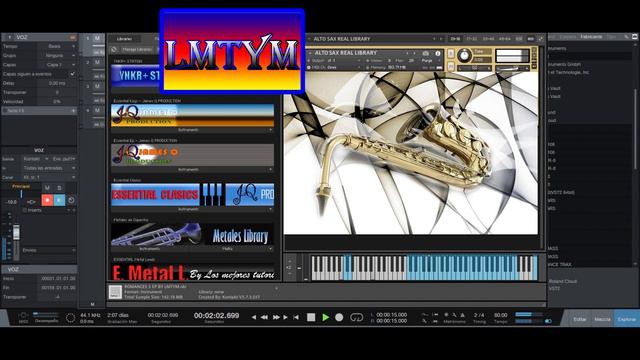
Task: Click the Velocidad value 0%
Action: (x=57, y=101)
